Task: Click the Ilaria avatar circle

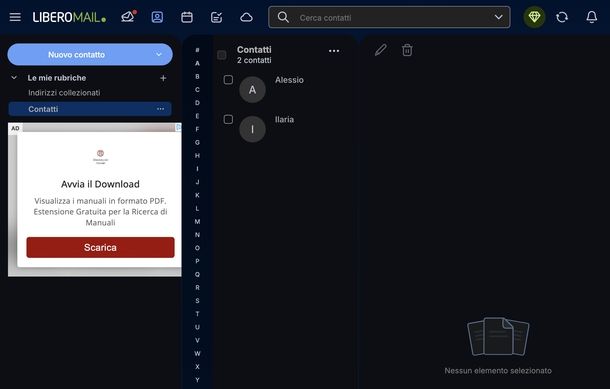Action: 252,129
